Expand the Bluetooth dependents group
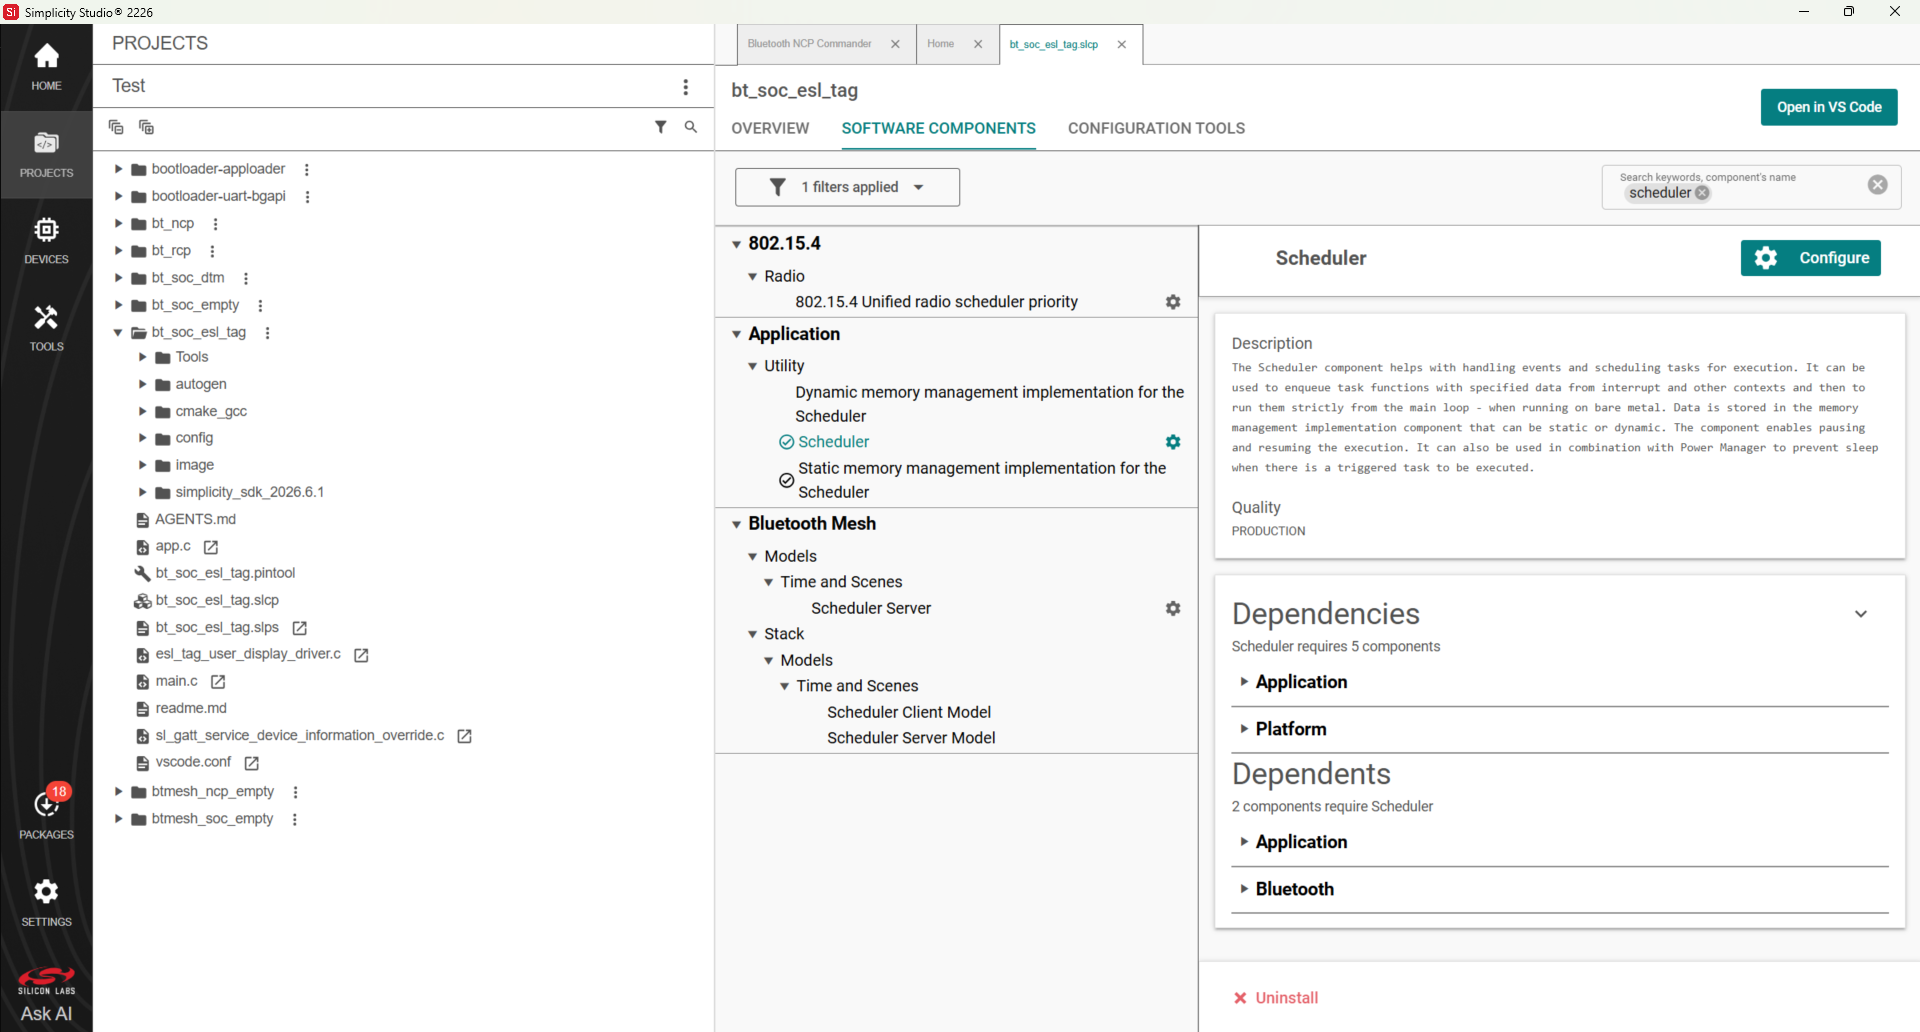The width and height of the screenshot is (1920, 1032). [x=1244, y=889]
